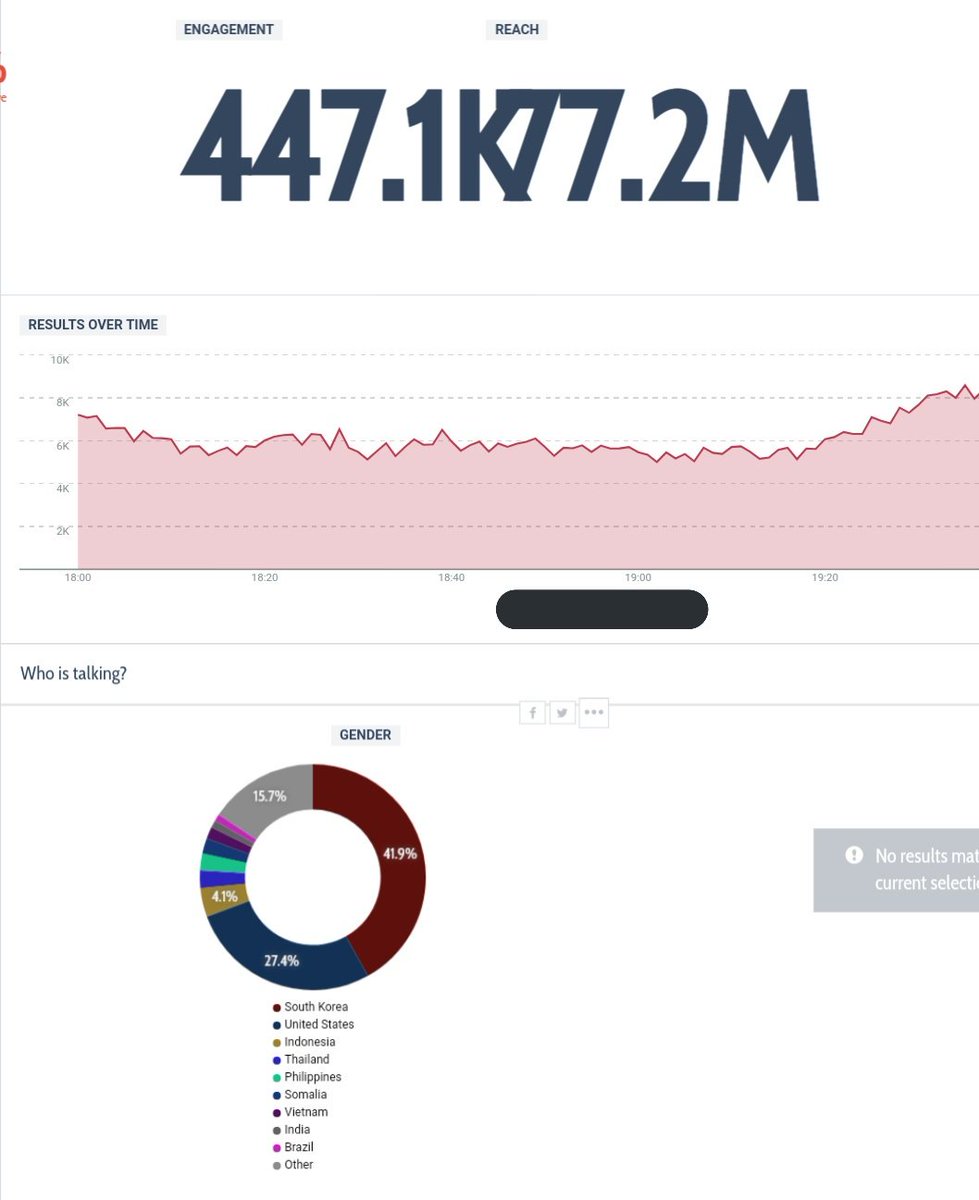This screenshot has height=1200, width=979.
Task: Click the 8K y-axis label
Action: click(62, 402)
